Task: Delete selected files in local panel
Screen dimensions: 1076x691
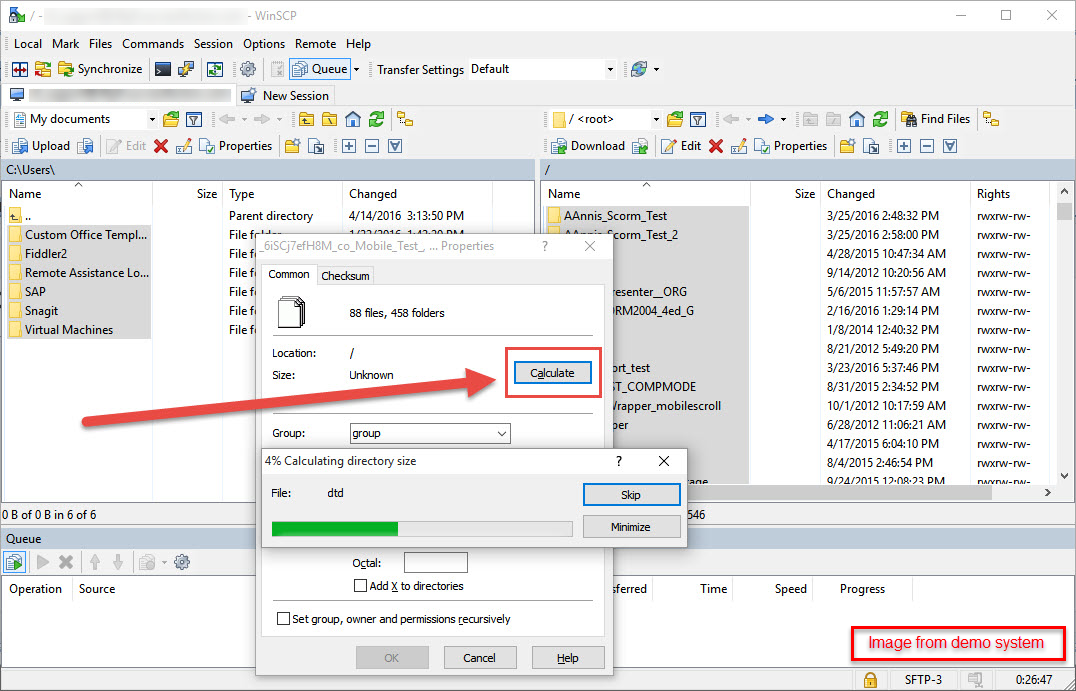Action: tap(161, 146)
